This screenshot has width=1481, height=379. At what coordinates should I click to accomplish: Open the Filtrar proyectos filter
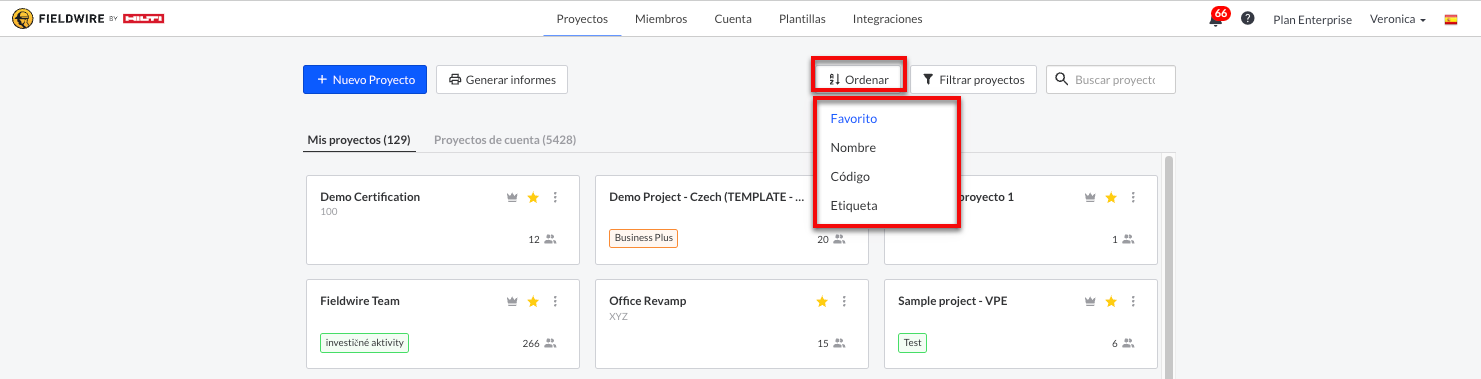tap(973, 80)
